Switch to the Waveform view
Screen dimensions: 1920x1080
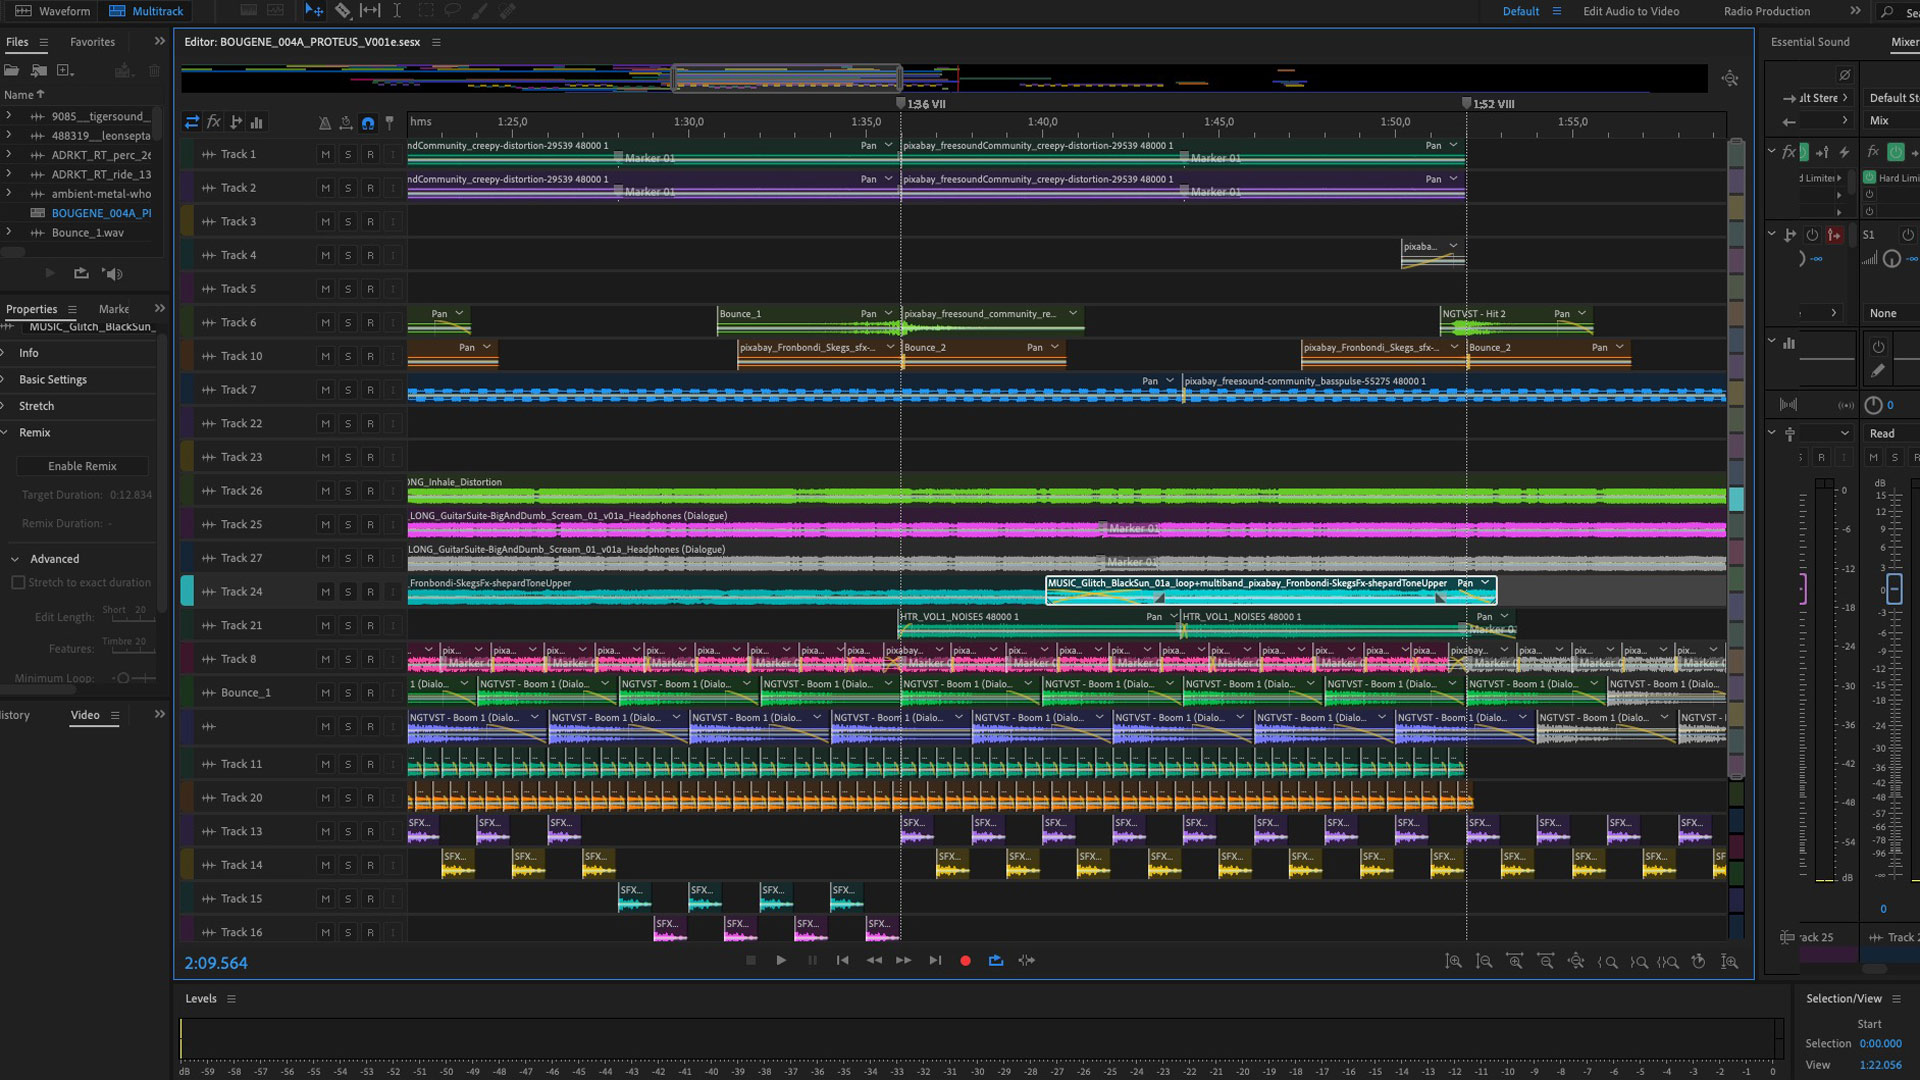click(53, 11)
